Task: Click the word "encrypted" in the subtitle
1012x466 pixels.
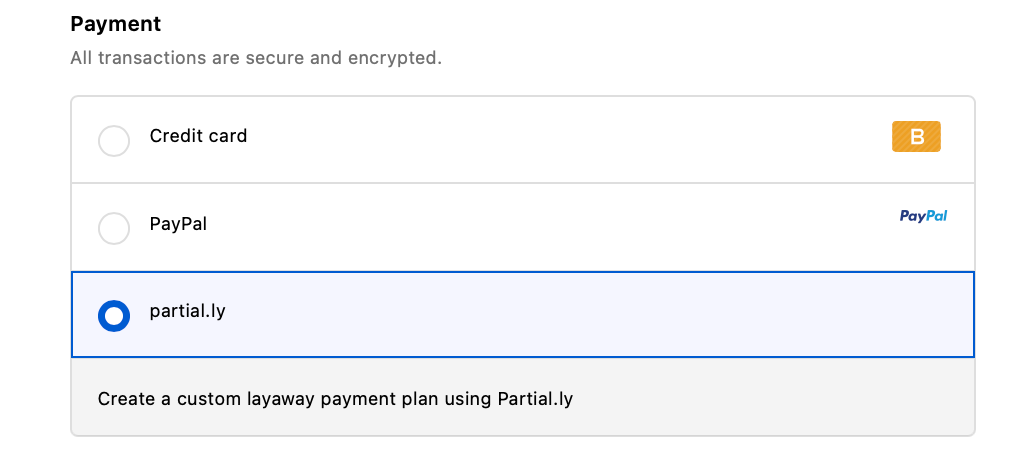Action: [x=393, y=58]
